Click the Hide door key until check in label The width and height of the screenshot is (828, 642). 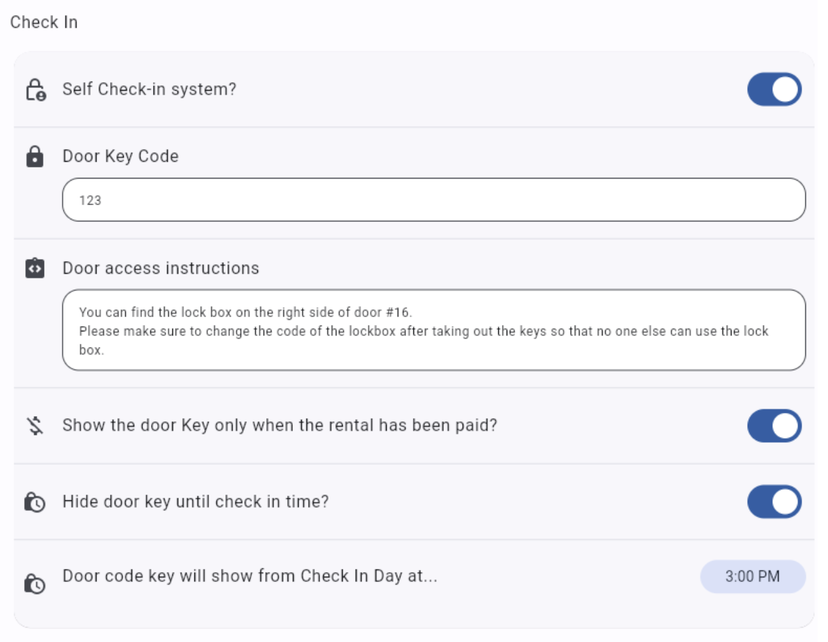pyautogui.click(x=195, y=502)
